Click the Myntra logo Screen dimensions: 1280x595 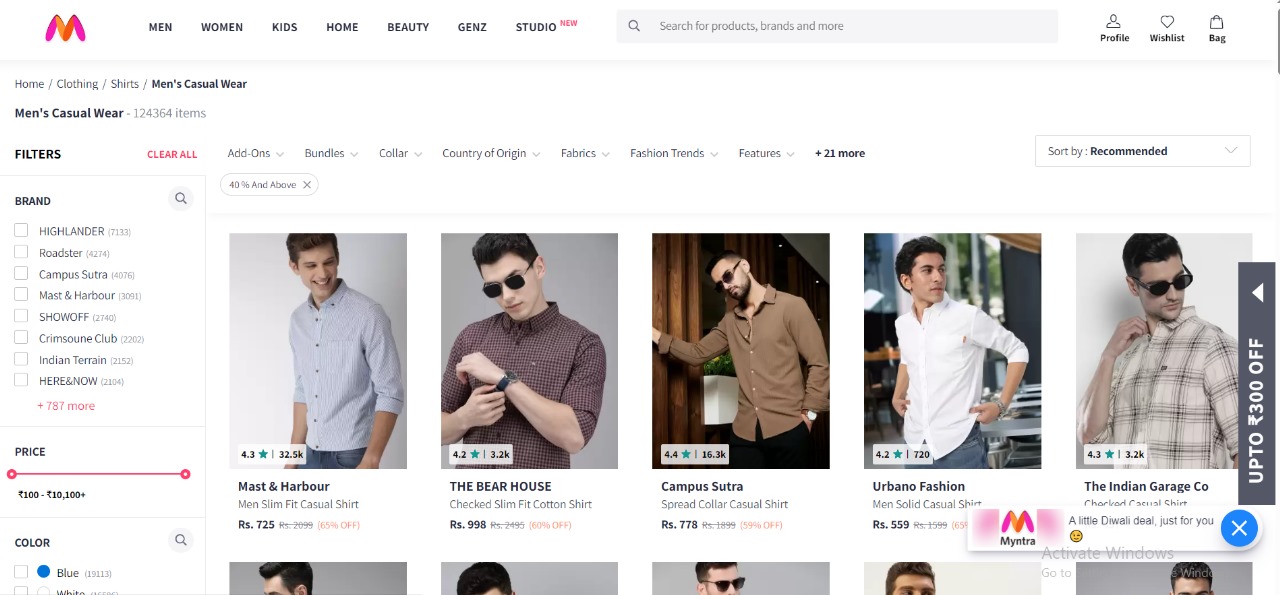point(65,29)
